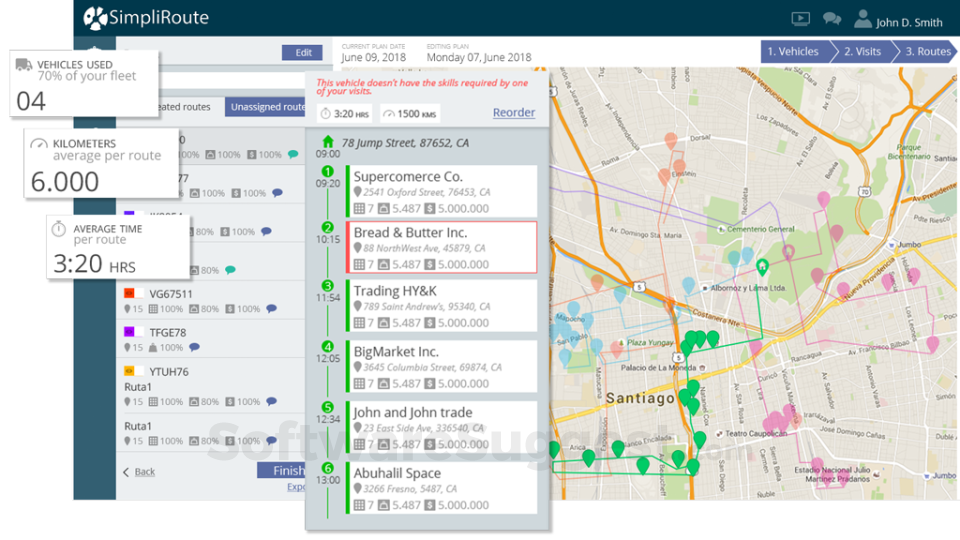Screen dimensions: 960x540
Task: Click the Reorder link
Action: [513, 113]
